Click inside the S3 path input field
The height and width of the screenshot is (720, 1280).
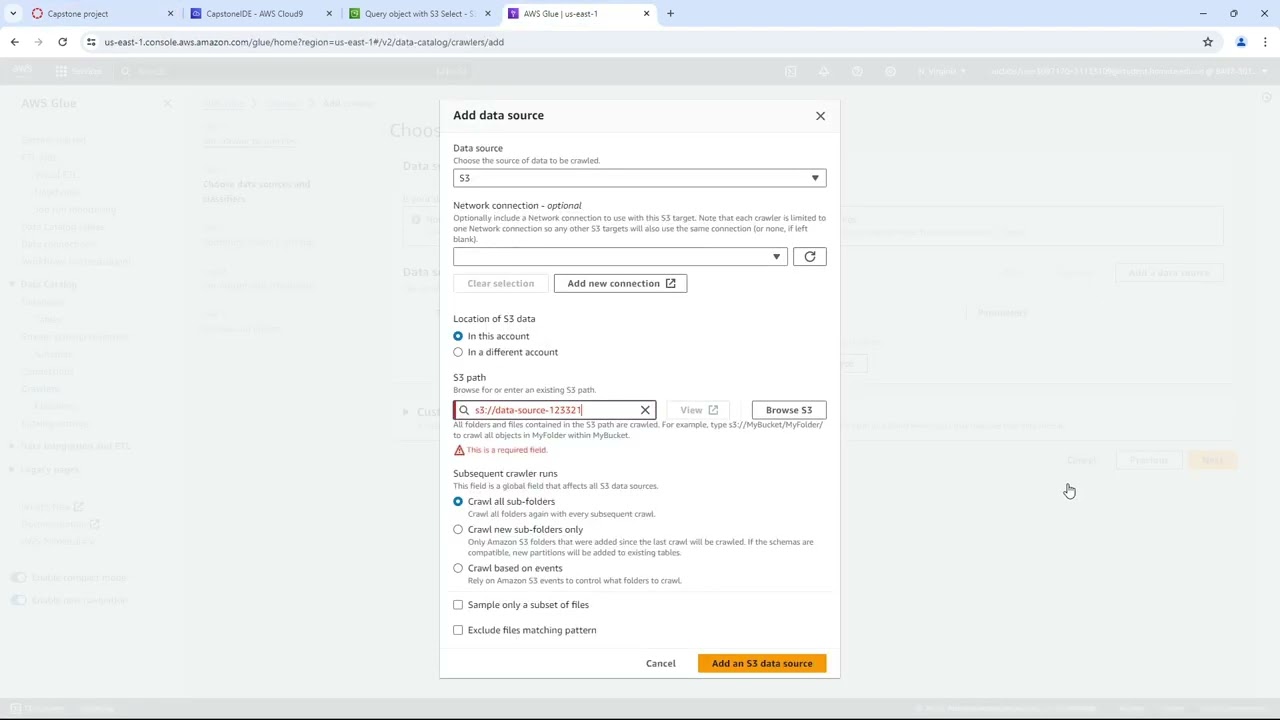point(554,410)
